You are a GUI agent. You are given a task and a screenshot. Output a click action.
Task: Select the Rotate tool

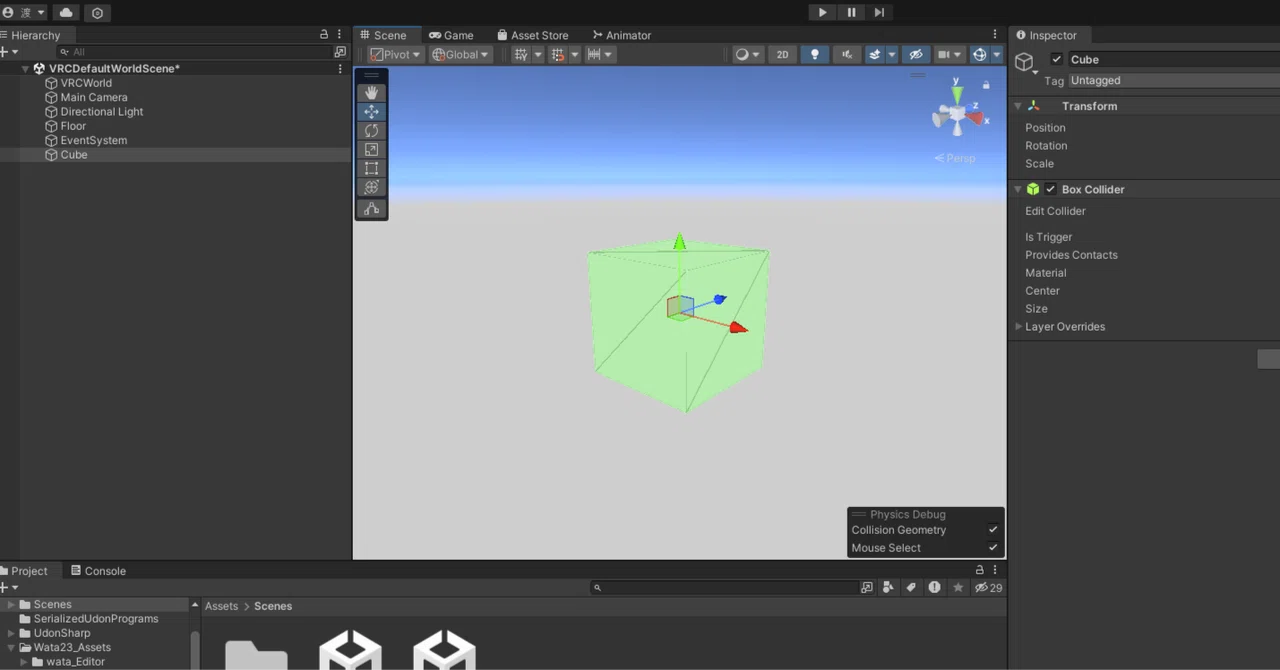pos(371,131)
